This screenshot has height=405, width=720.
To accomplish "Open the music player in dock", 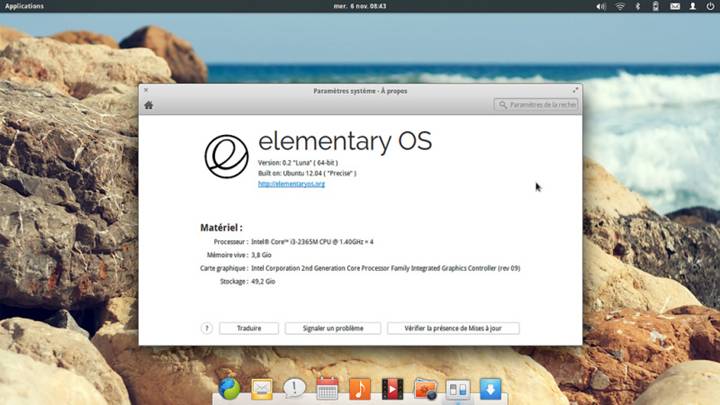I will pyautogui.click(x=360, y=388).
